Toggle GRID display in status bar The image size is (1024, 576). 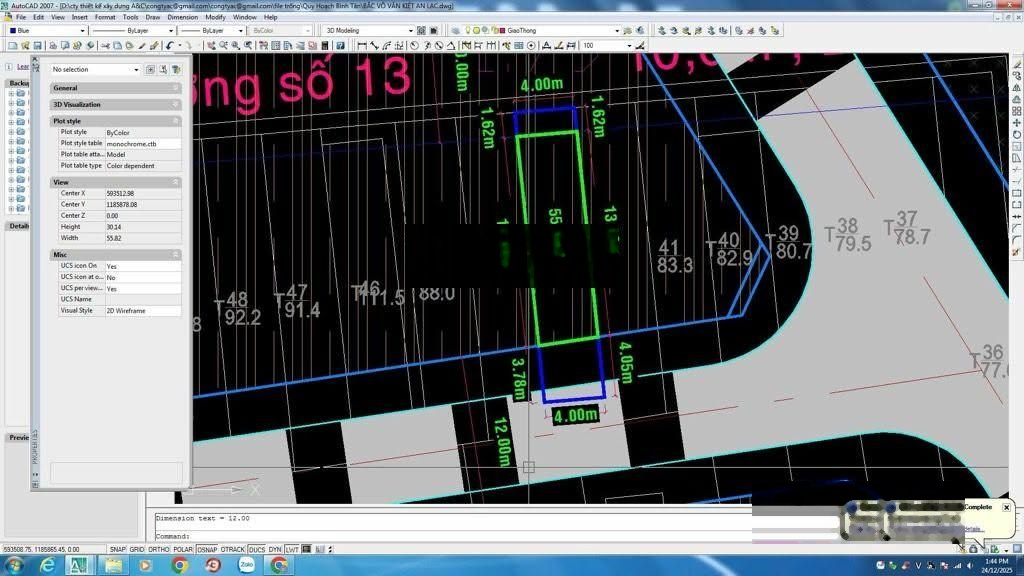[x=137, y=549]
